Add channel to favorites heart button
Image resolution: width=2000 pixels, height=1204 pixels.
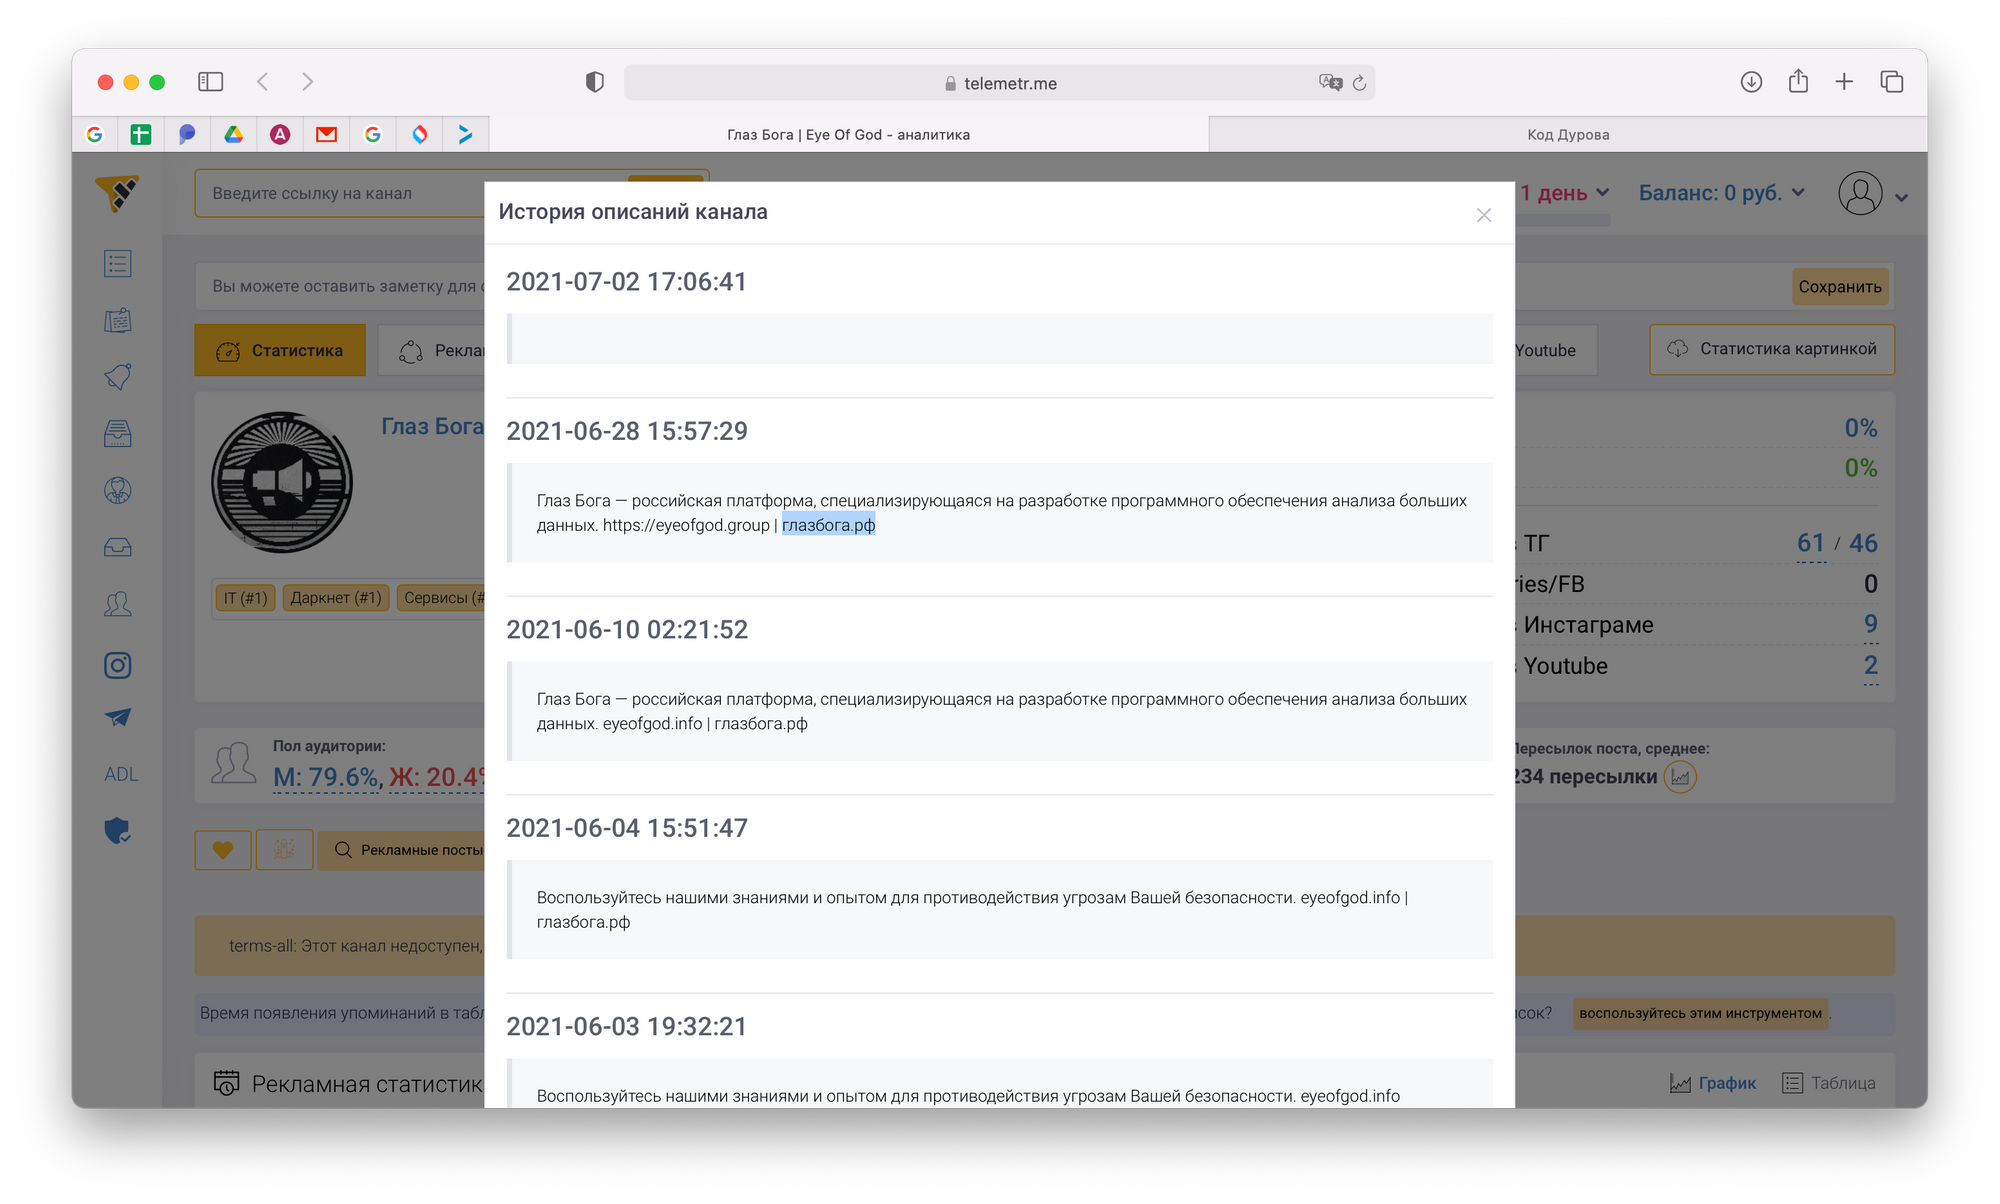[223, 850]
